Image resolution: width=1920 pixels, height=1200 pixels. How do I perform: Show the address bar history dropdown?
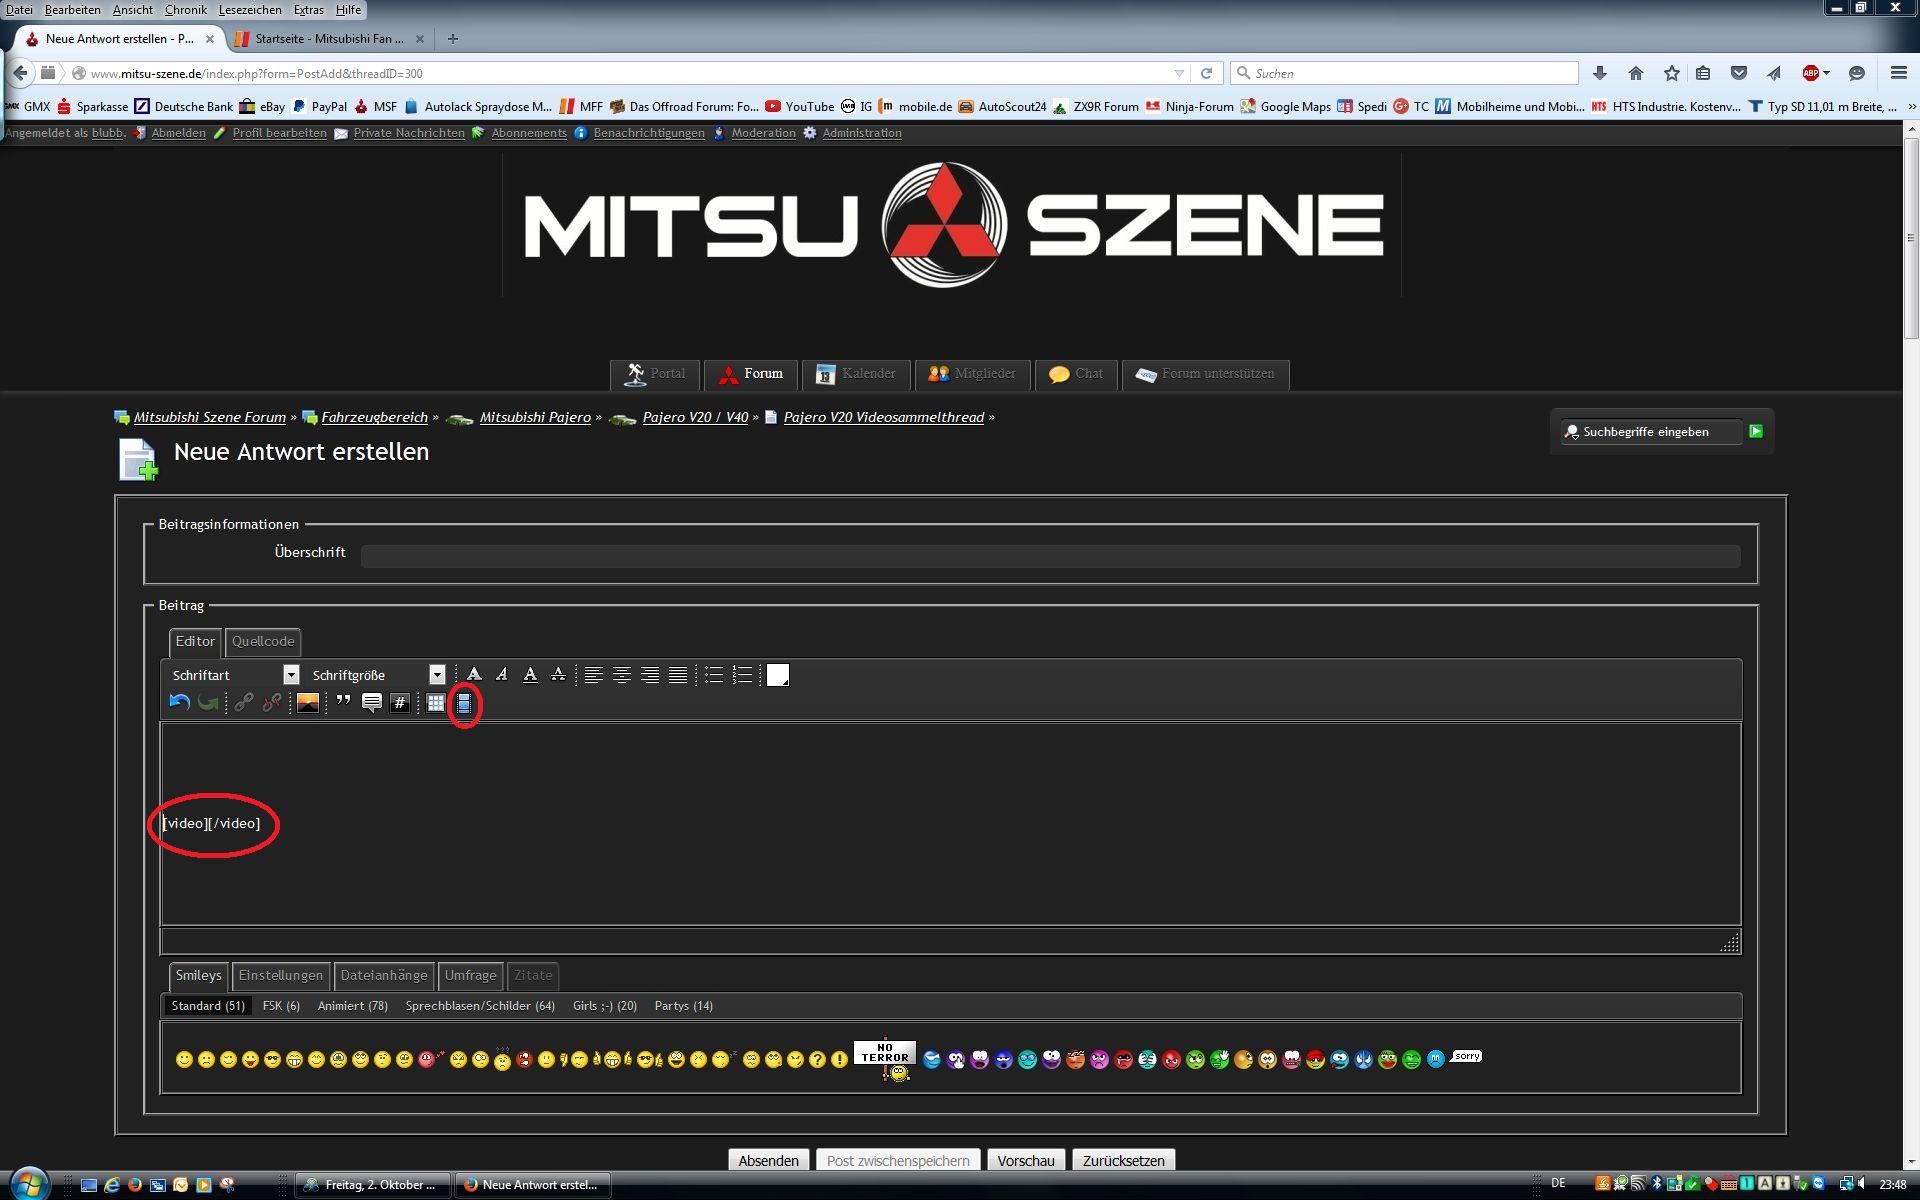pos(1179,73)
